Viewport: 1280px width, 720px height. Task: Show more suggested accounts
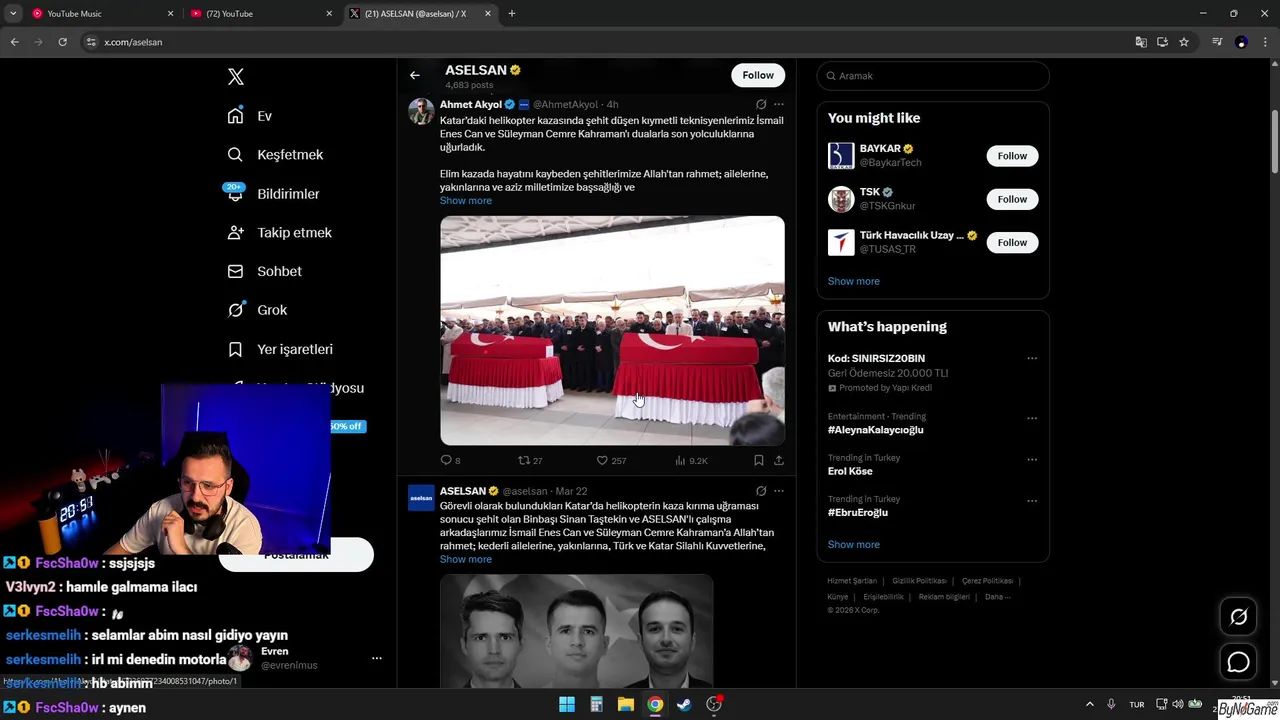tap(853, 281)
